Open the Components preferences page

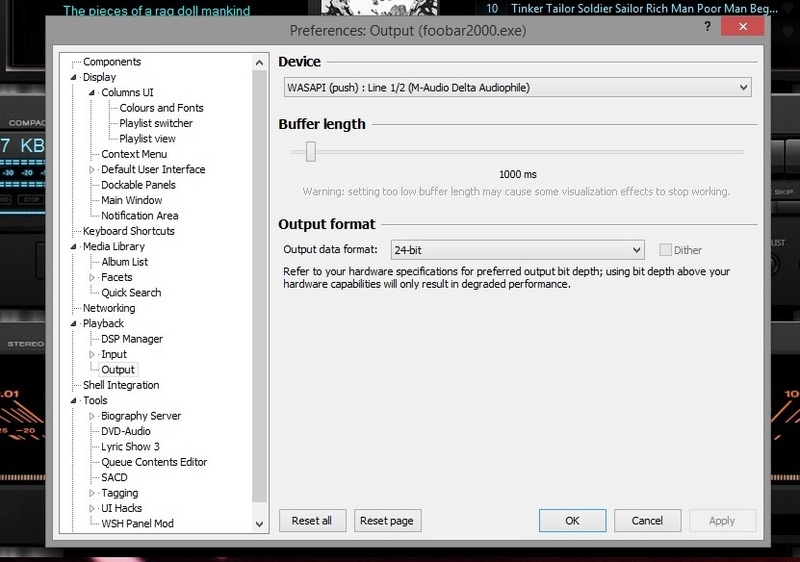(112, 62)
